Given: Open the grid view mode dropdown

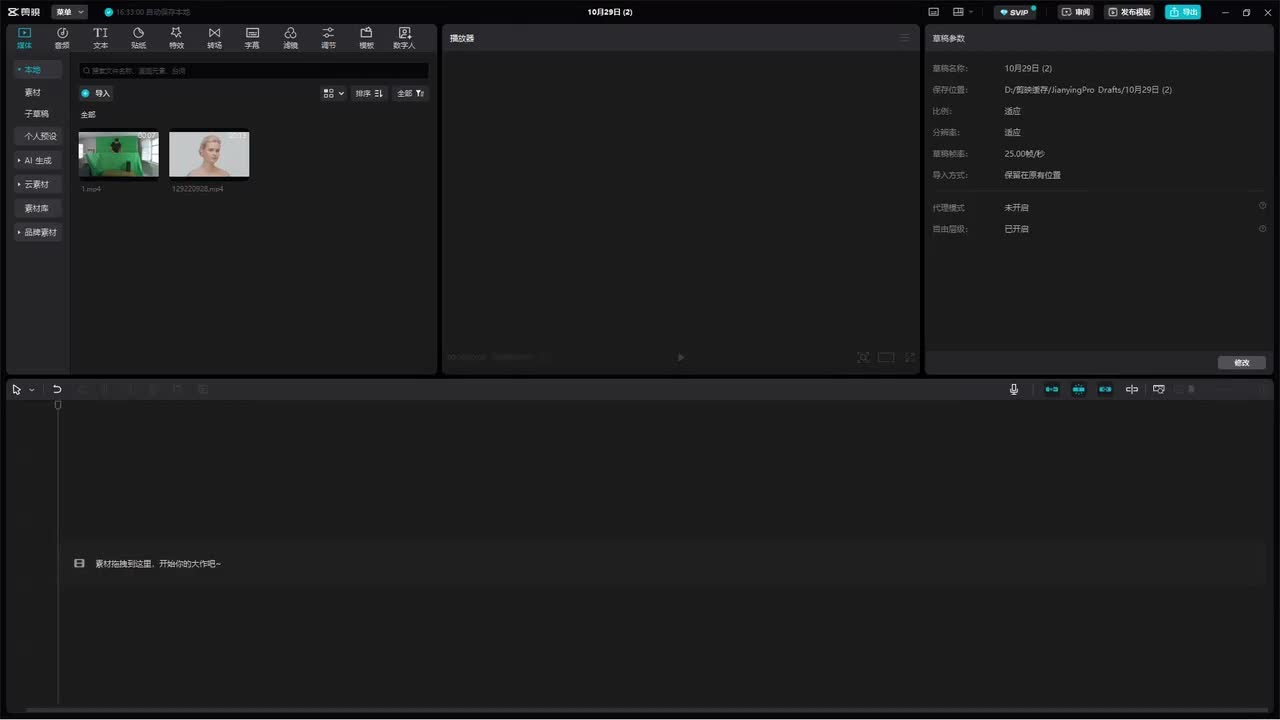Looking at the screenshot, I should pyautogui.click(x=333, y=93).
